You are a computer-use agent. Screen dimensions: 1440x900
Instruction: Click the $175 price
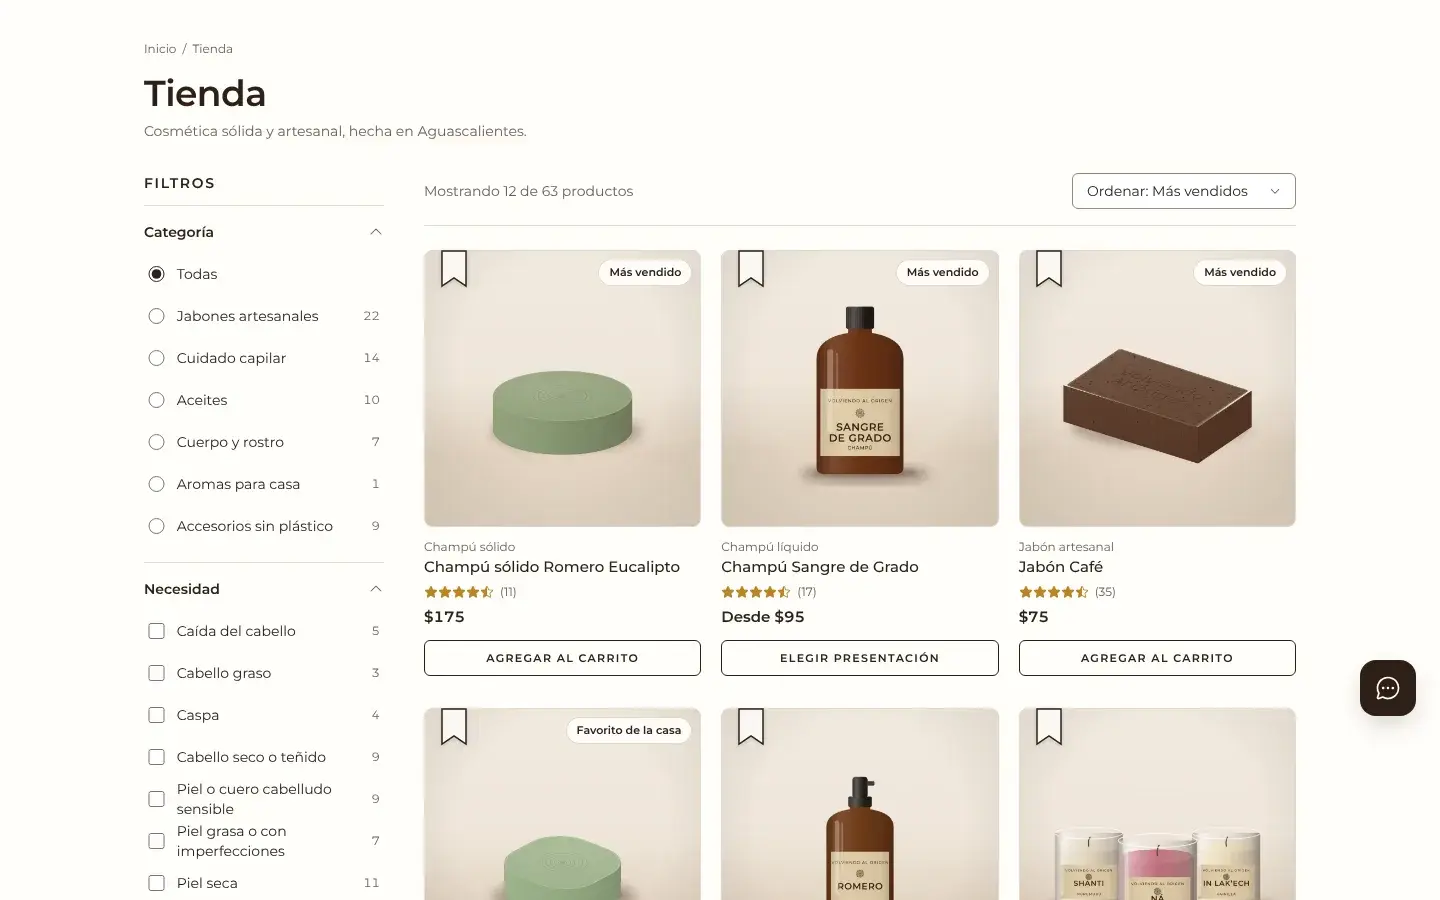(444, 617)
